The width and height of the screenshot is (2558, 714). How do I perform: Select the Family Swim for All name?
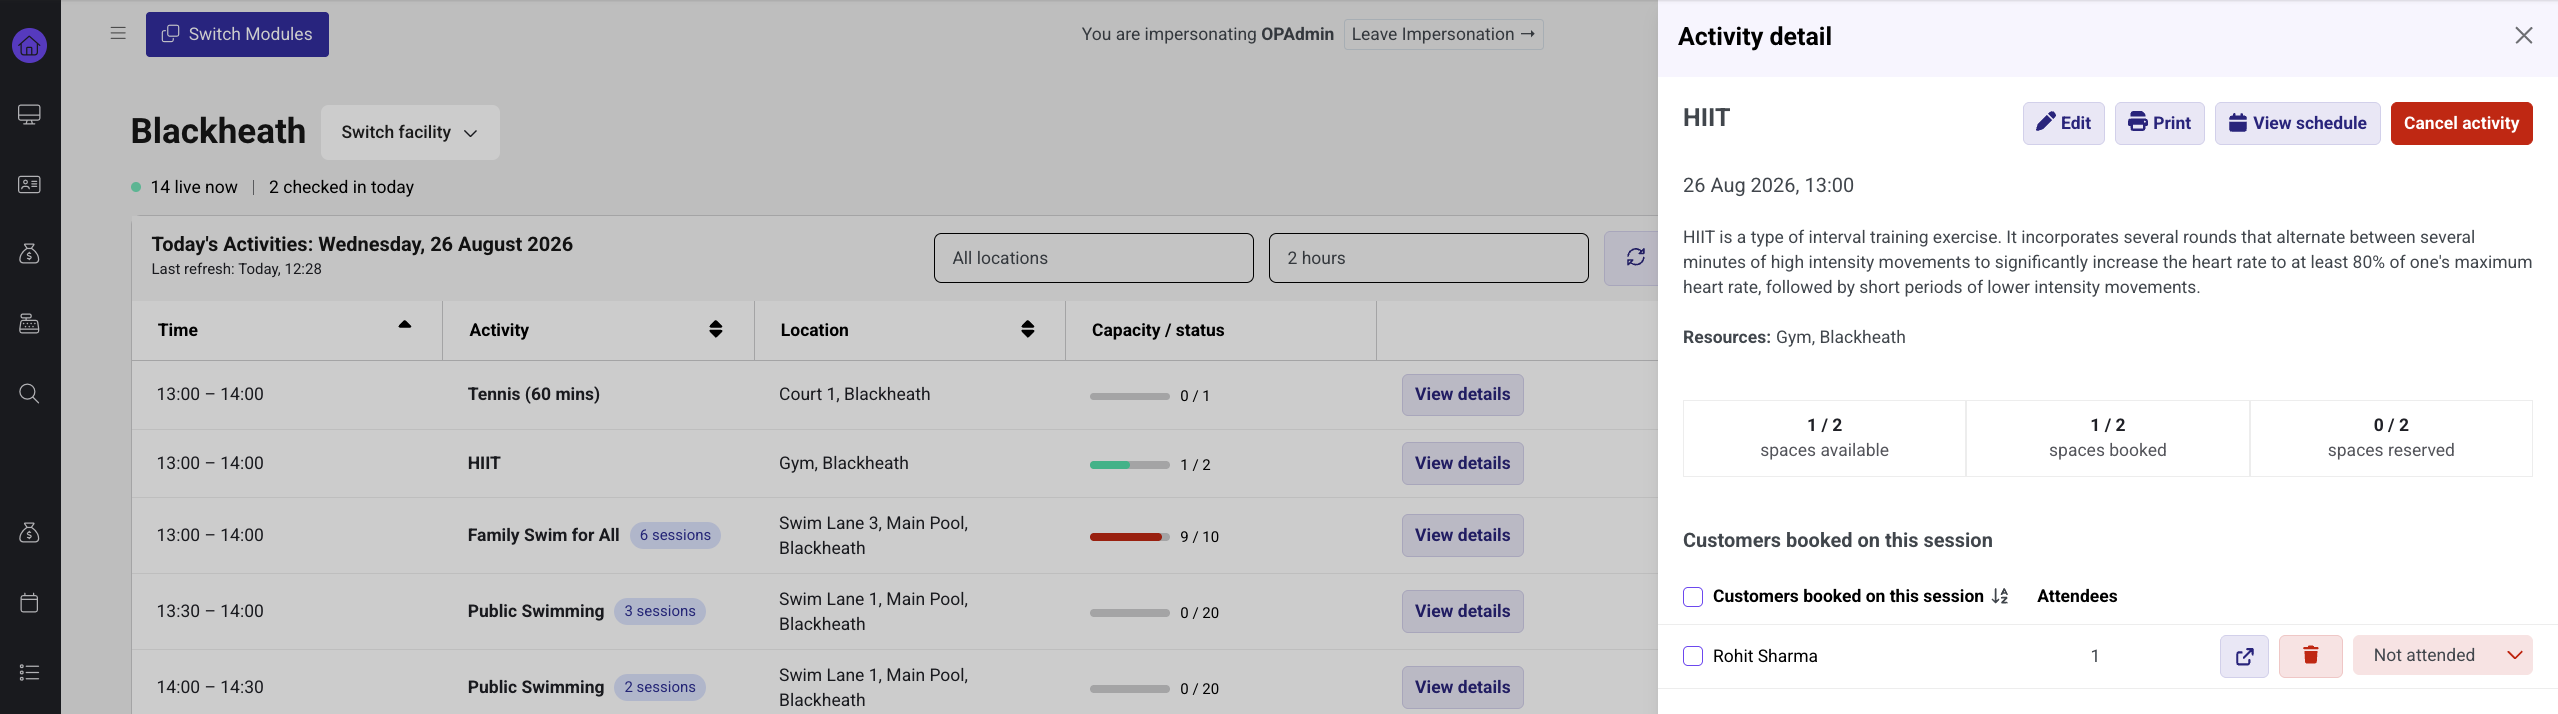pyautogui.click(x=543, y=535)
